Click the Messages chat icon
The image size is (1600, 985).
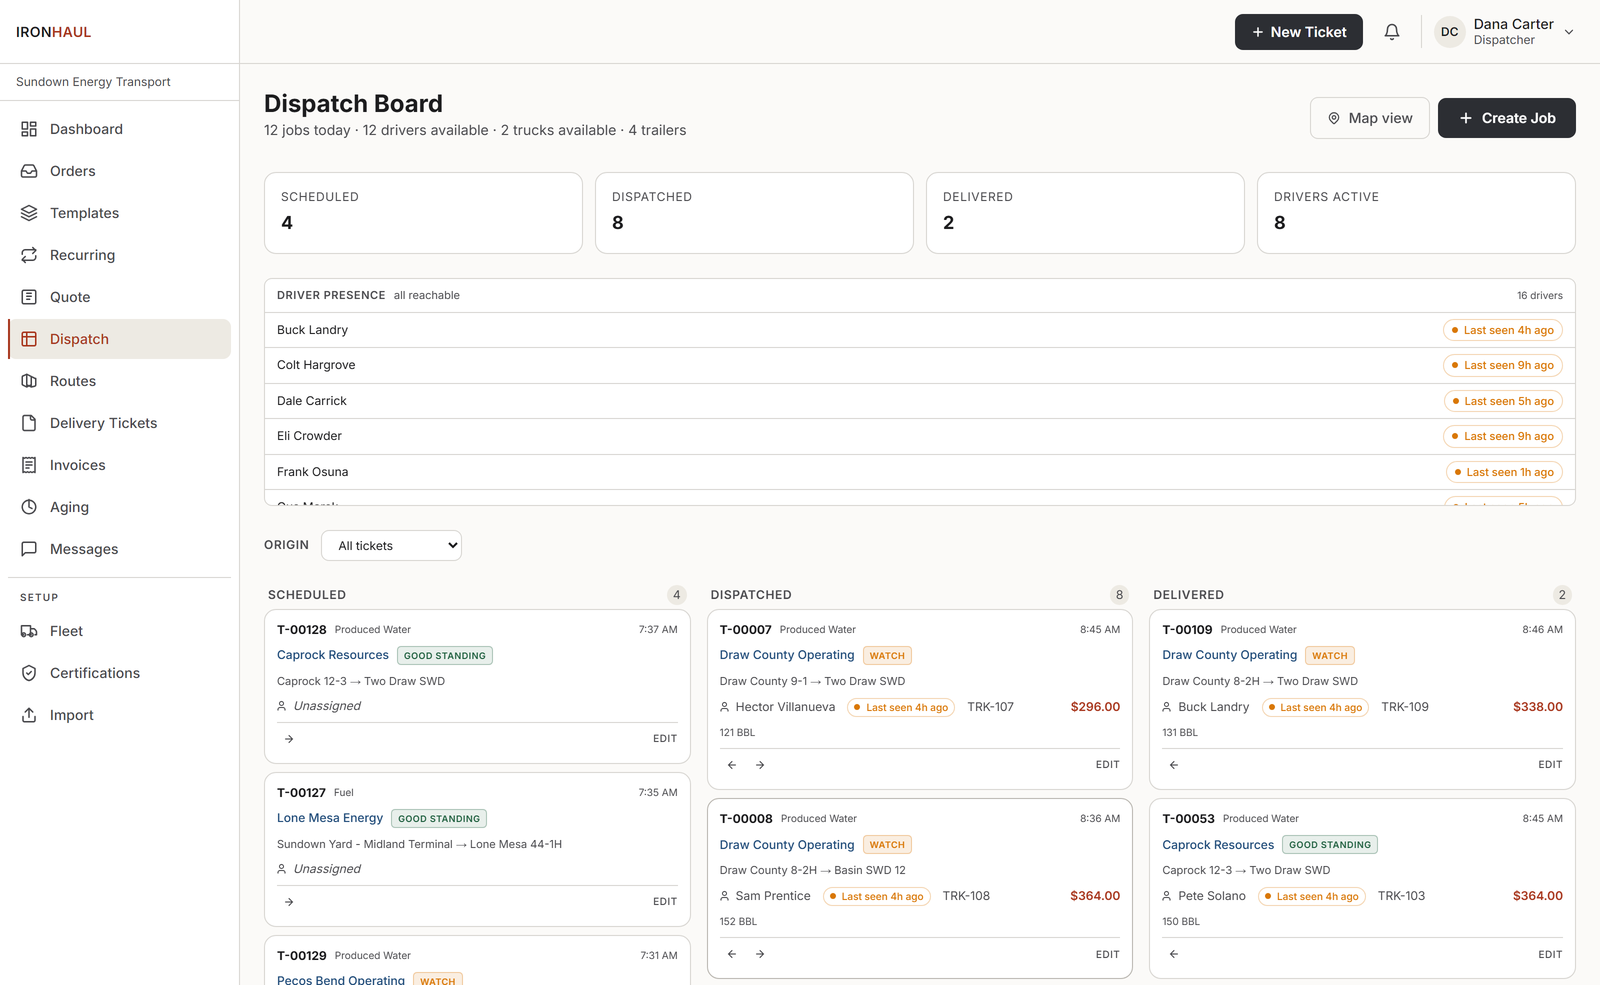click(29, 549)
